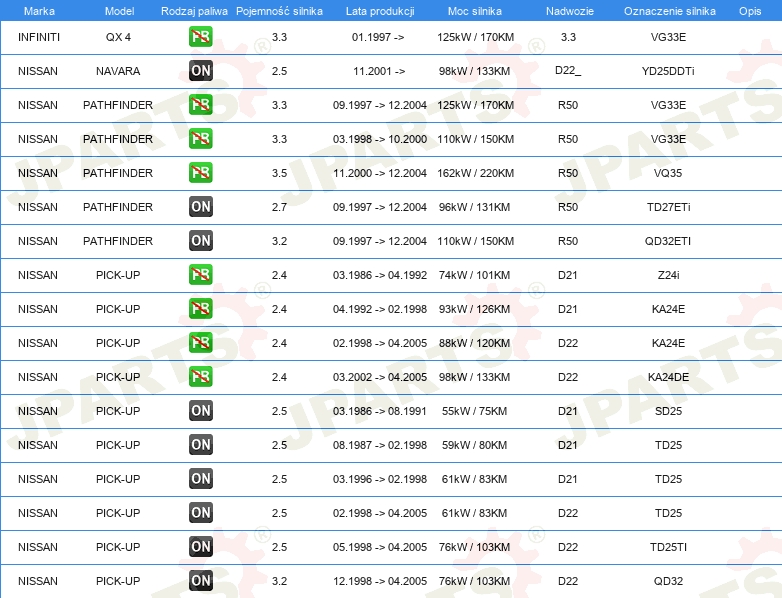Click engine capacity 3.5 in VQ35 row
This screenshot has height=598, width=782.
[279, 173]
